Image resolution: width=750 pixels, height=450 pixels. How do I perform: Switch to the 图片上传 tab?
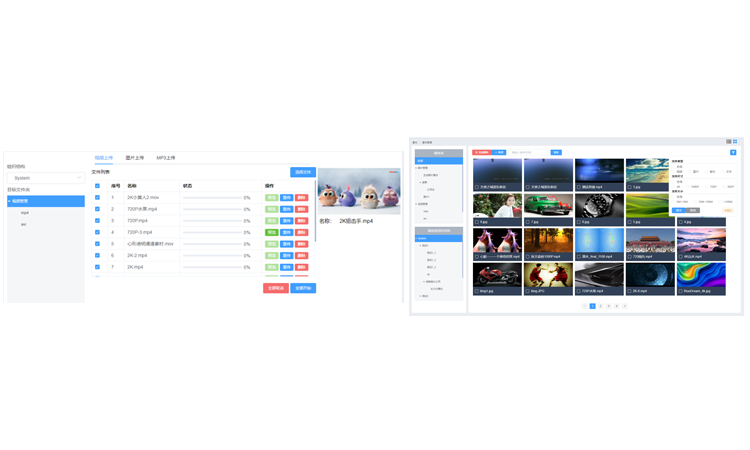pos(134,158)
